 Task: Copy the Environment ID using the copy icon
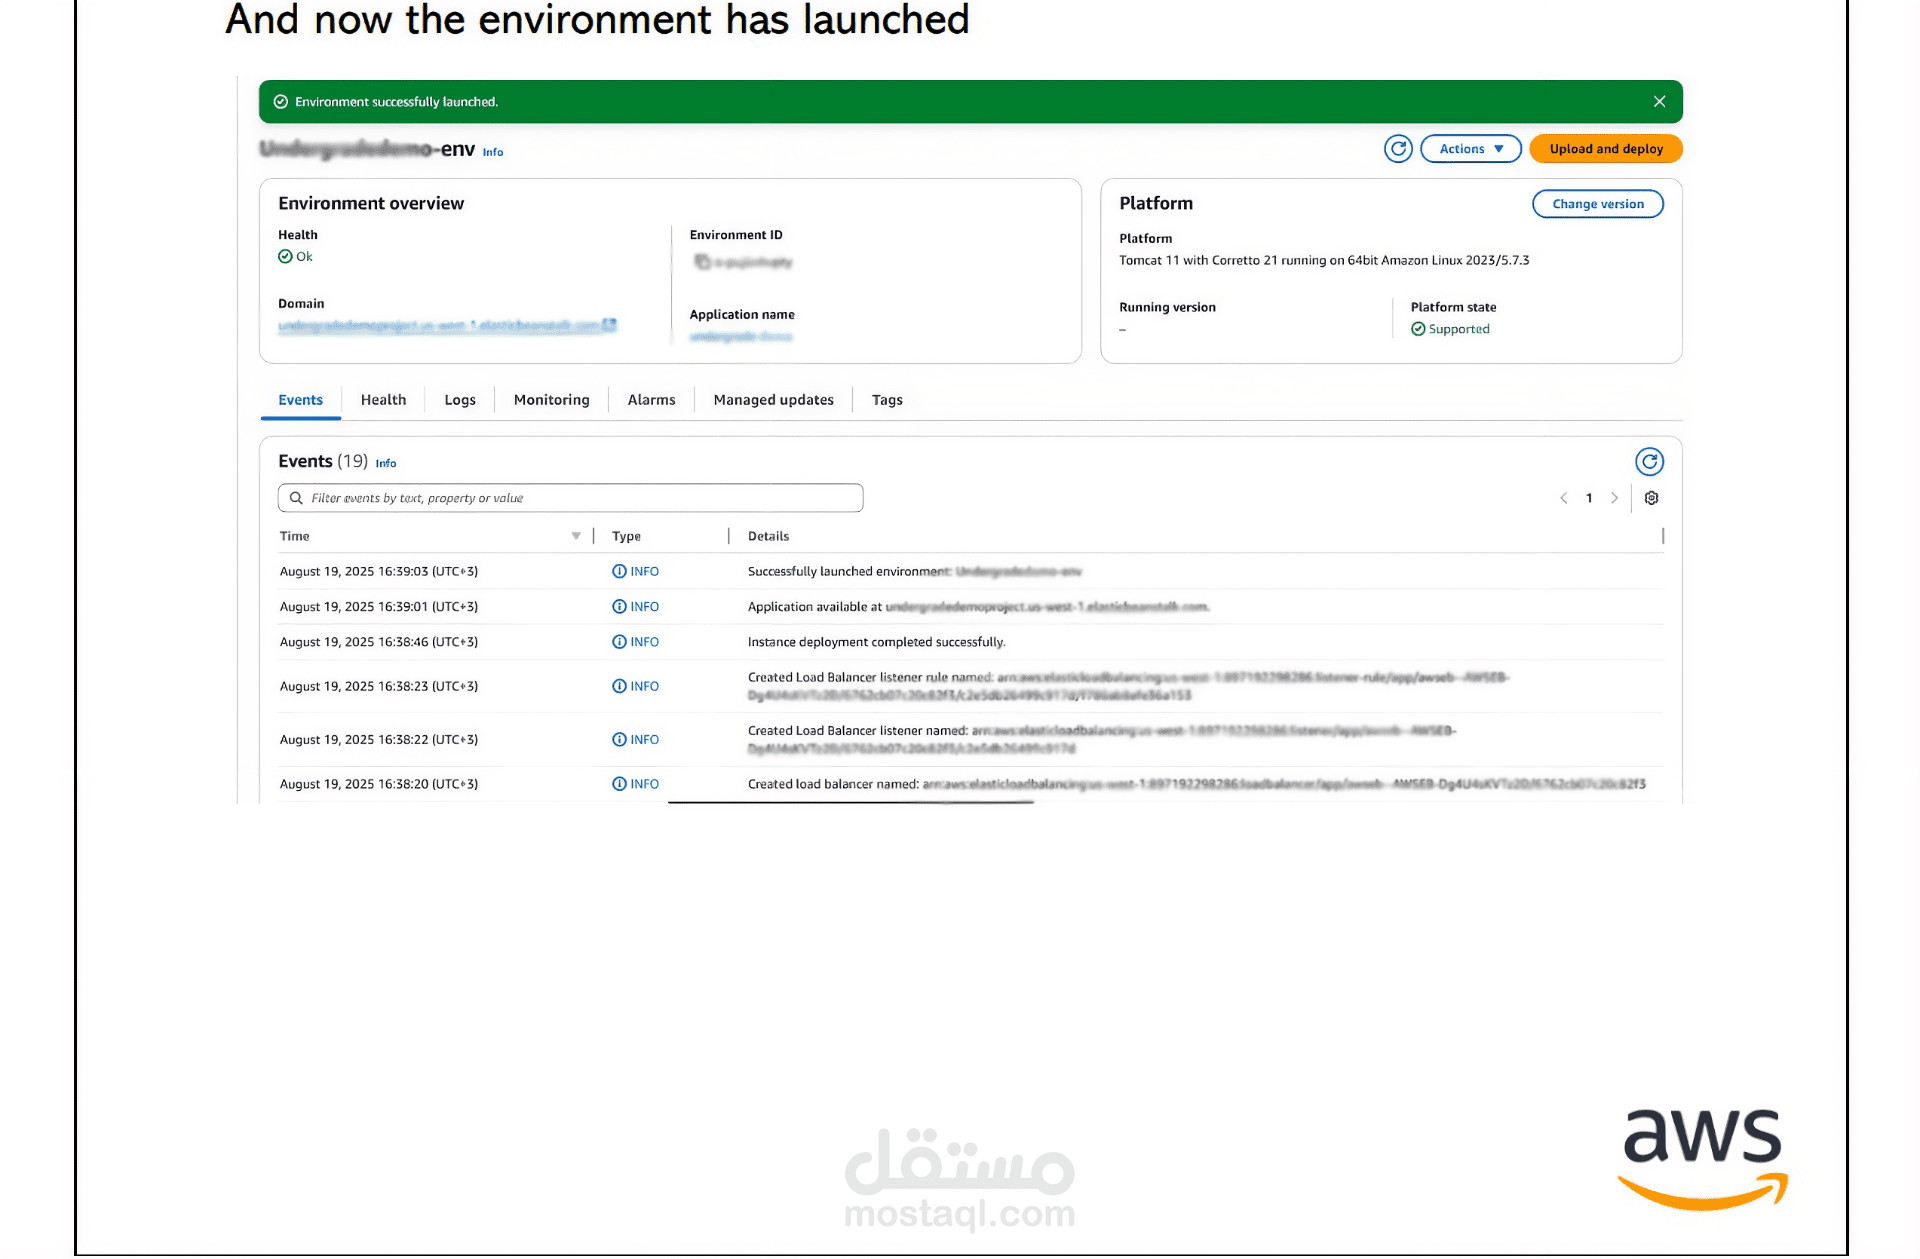(x=703, y=263)
